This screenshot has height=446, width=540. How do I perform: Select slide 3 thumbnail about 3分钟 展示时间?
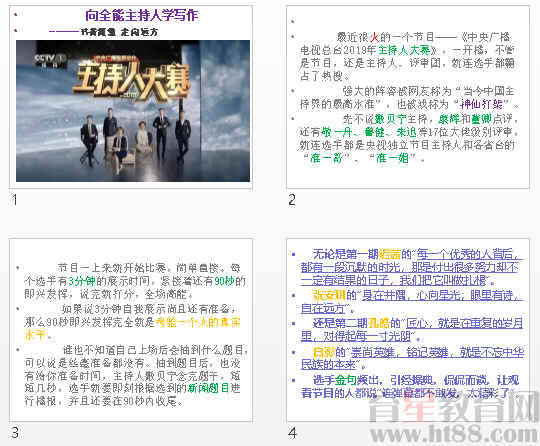point(131,330)
